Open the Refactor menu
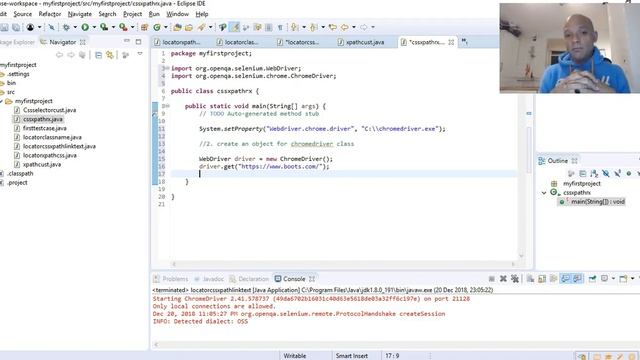The width and height of the screenshot is (640, 360). click(50, 14)
